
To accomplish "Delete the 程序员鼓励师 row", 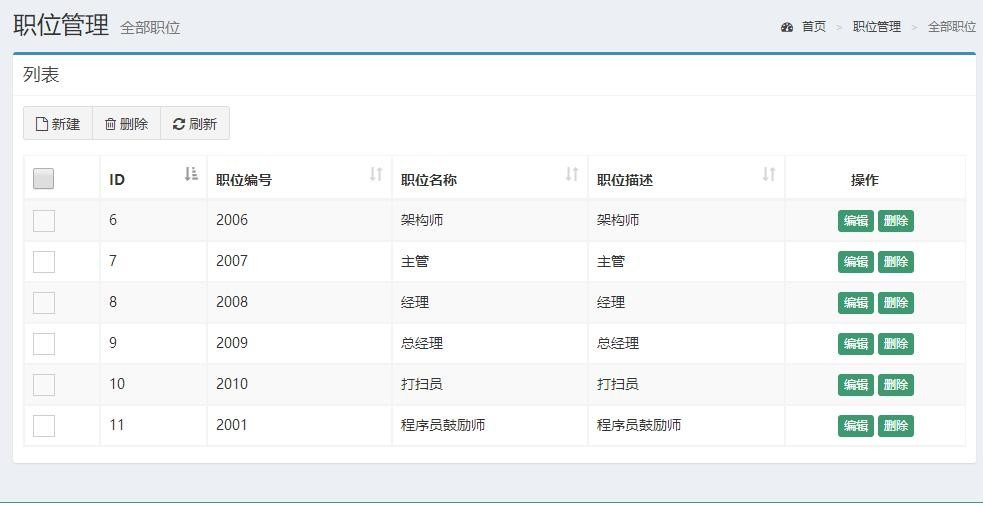I will tap(896, 426).
